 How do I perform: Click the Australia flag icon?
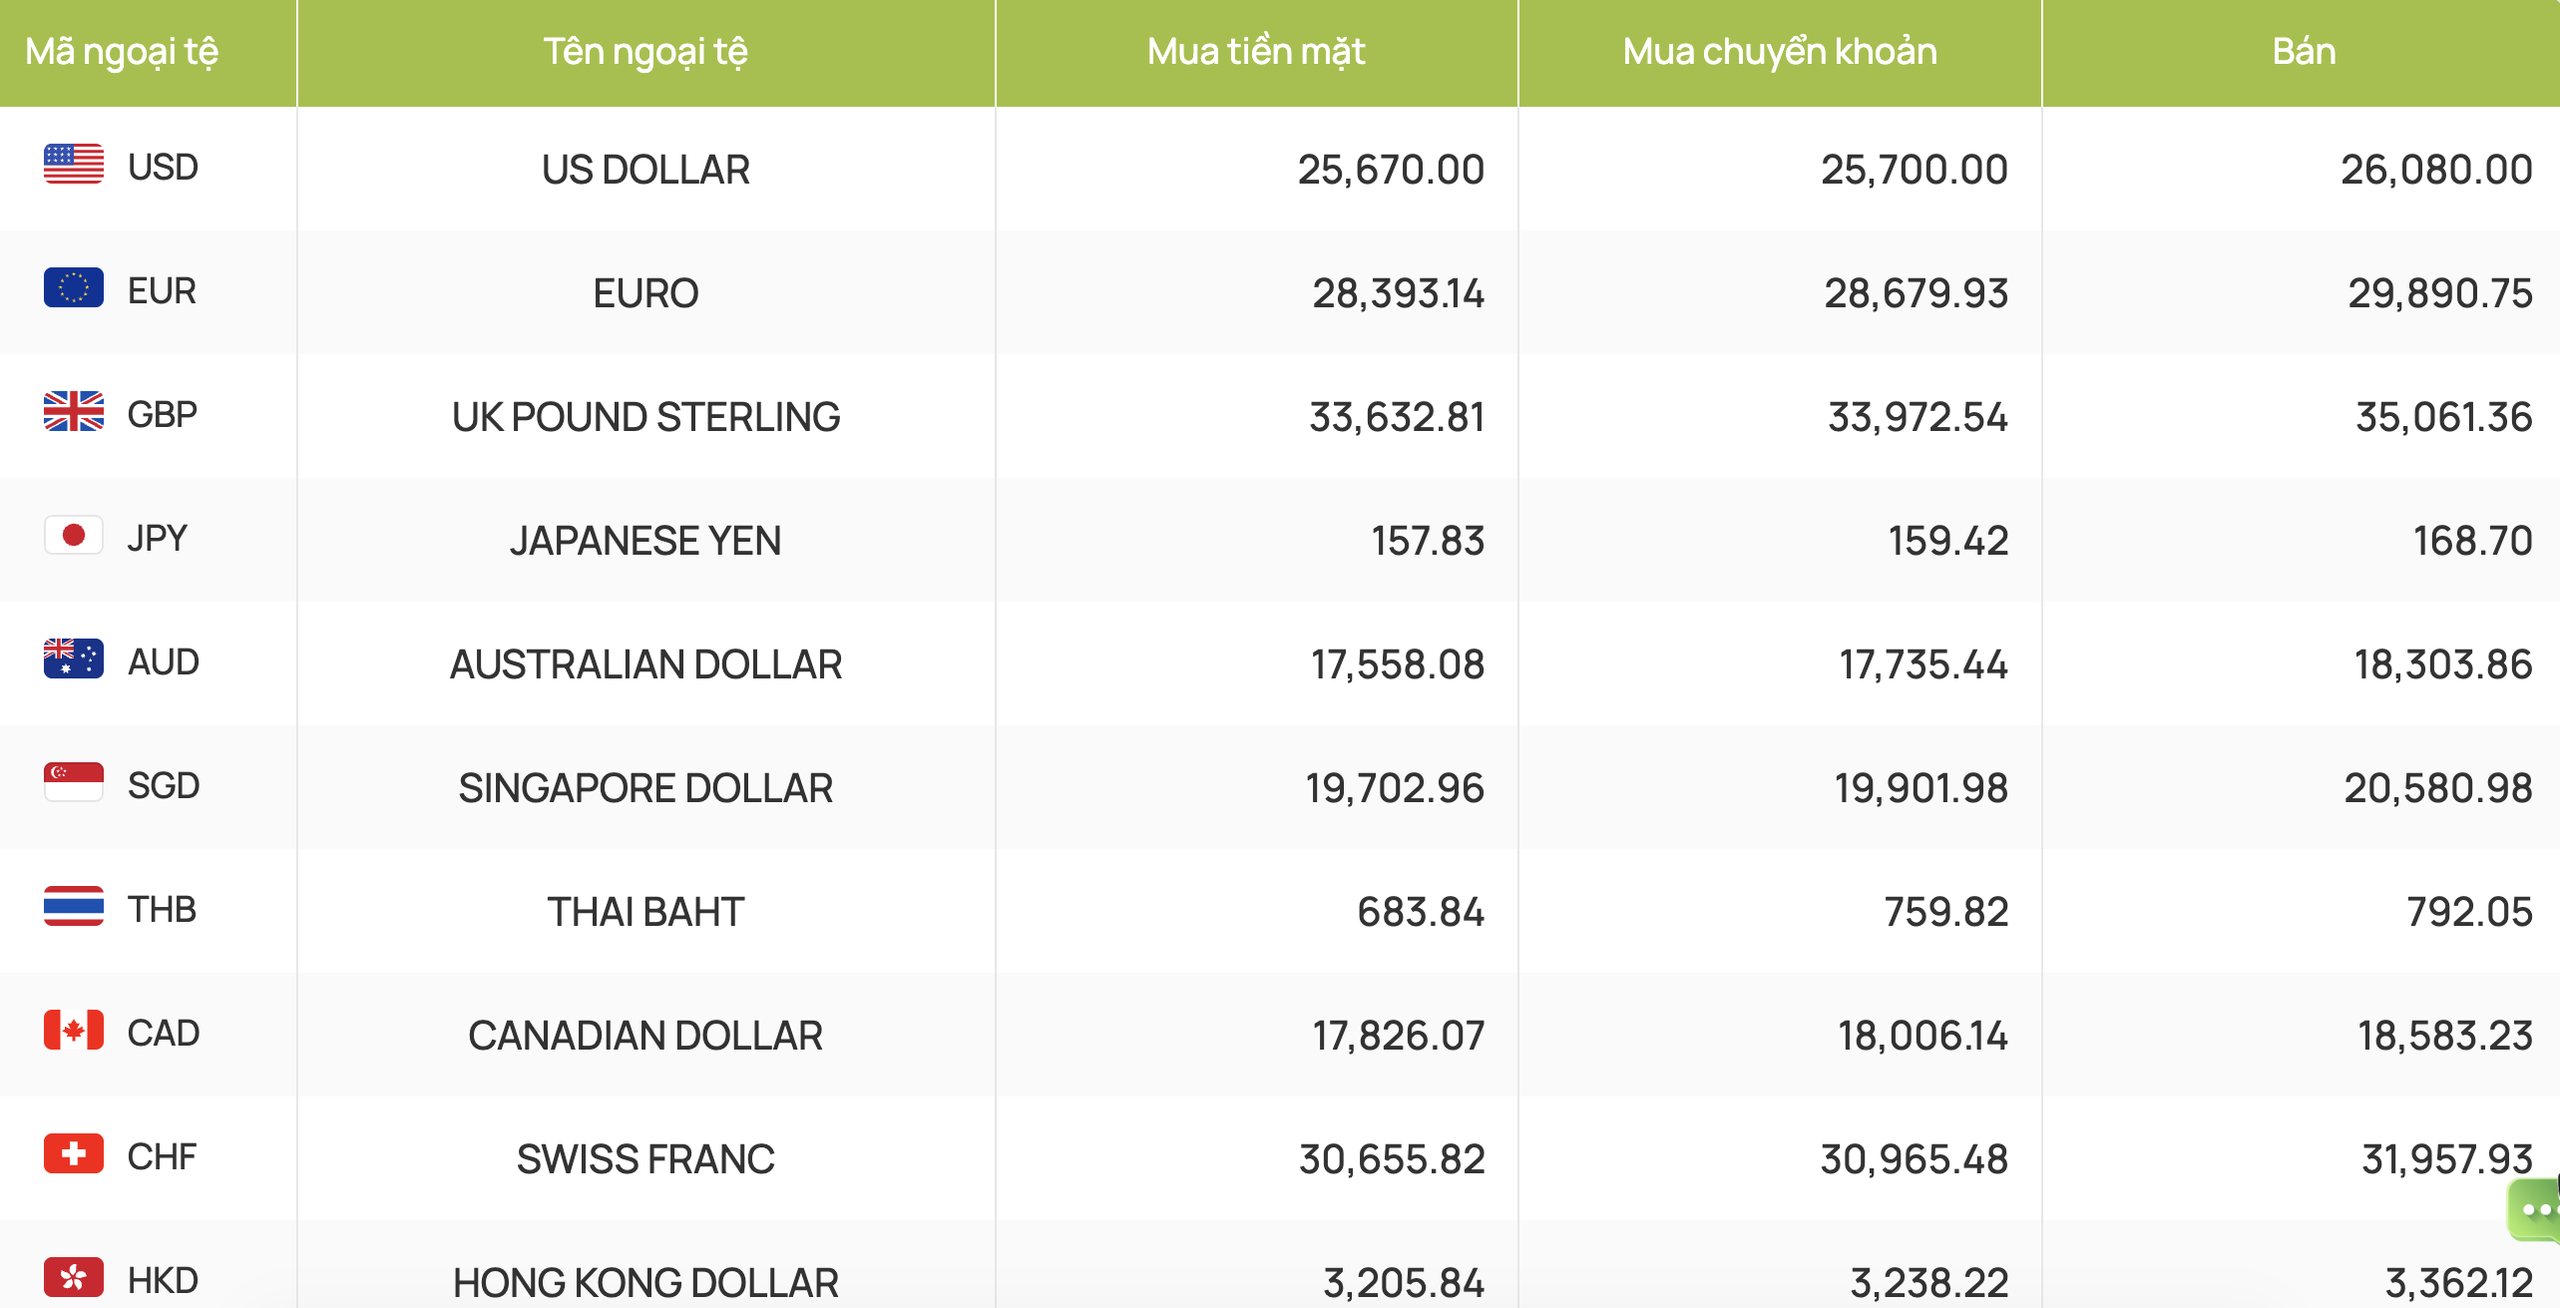[73, 659]
